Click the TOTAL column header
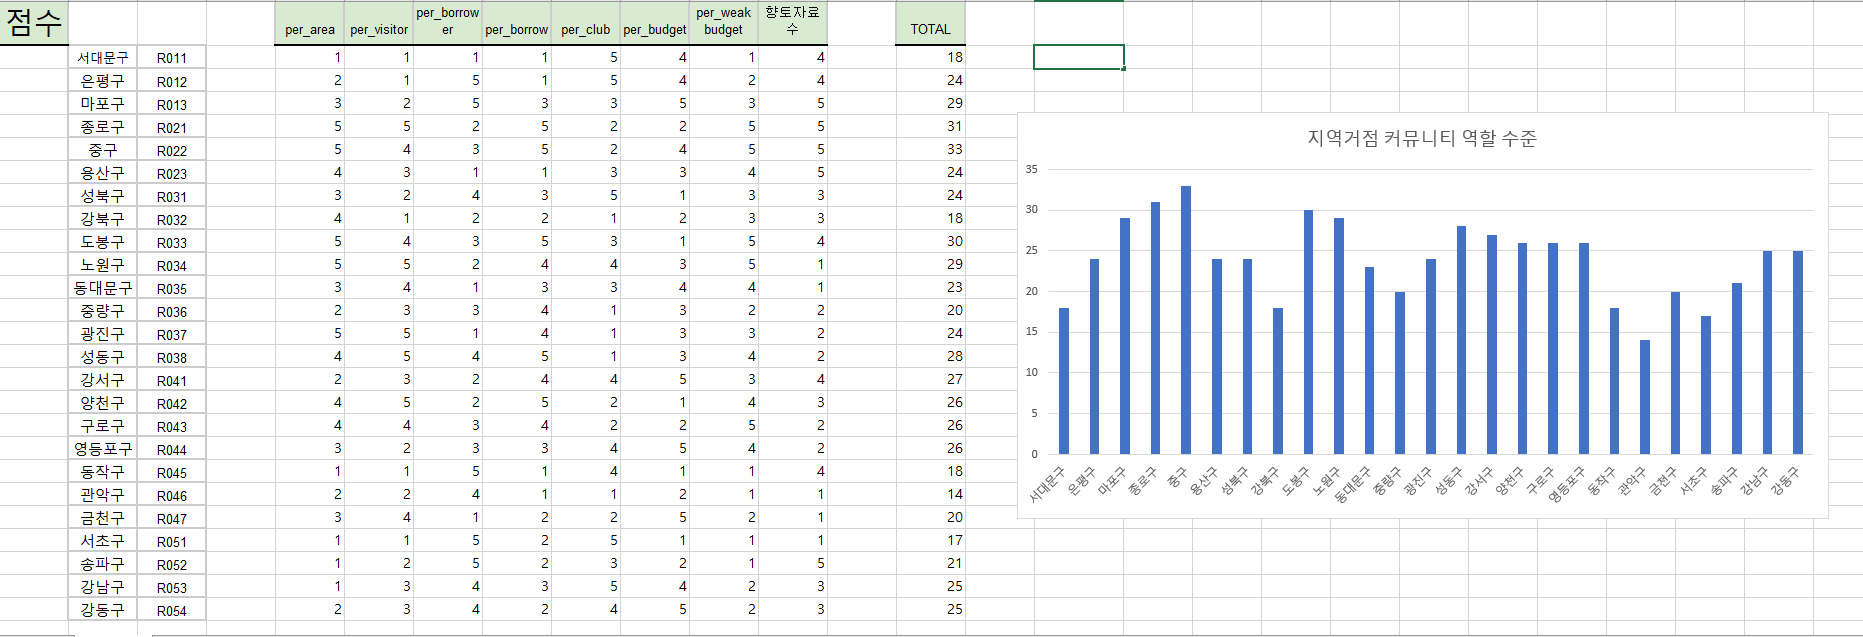Screen dimensions: 1863x637 [930, 29]
